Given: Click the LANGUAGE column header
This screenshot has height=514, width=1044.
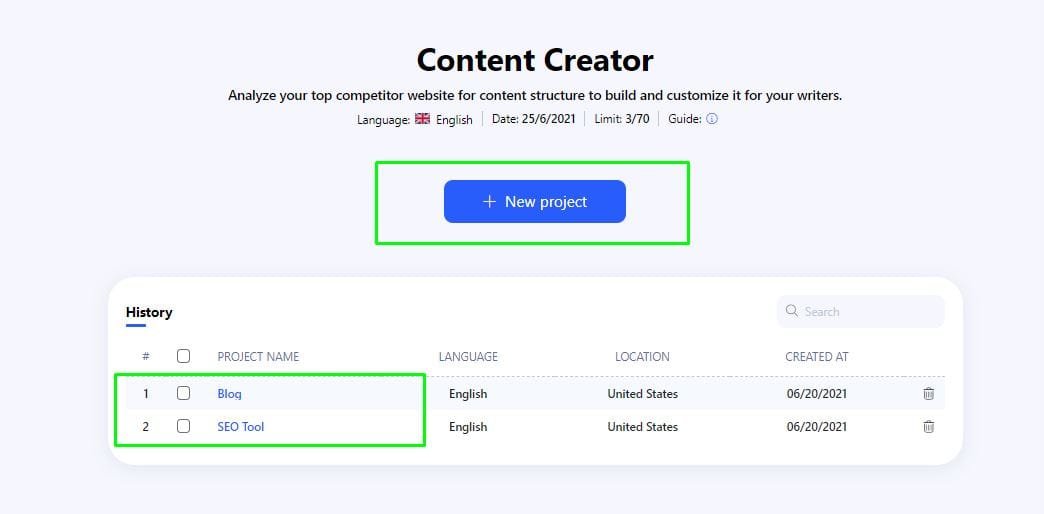Looking at the screenshot, I should (468, 357).
